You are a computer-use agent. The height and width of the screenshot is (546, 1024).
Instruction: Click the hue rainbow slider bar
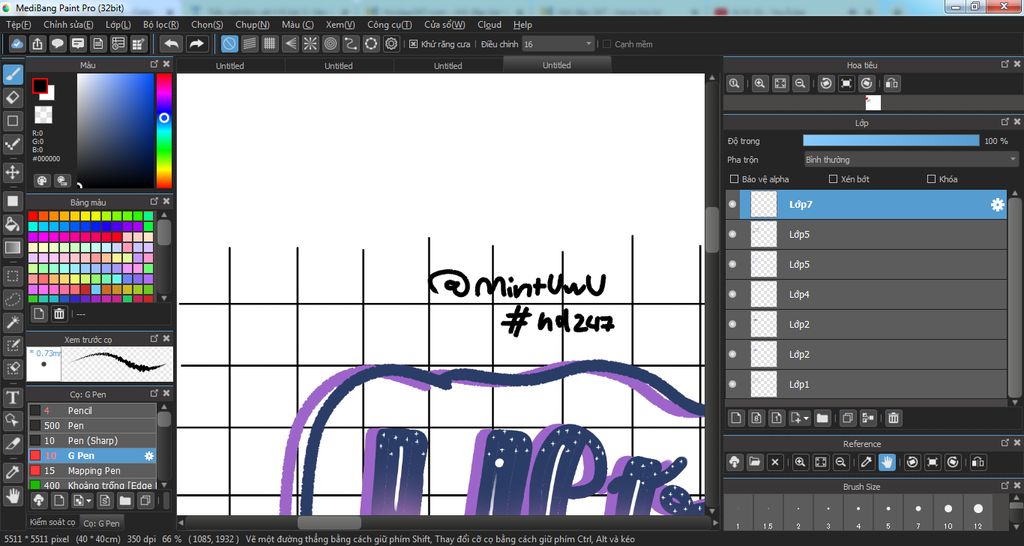point(164,131)
